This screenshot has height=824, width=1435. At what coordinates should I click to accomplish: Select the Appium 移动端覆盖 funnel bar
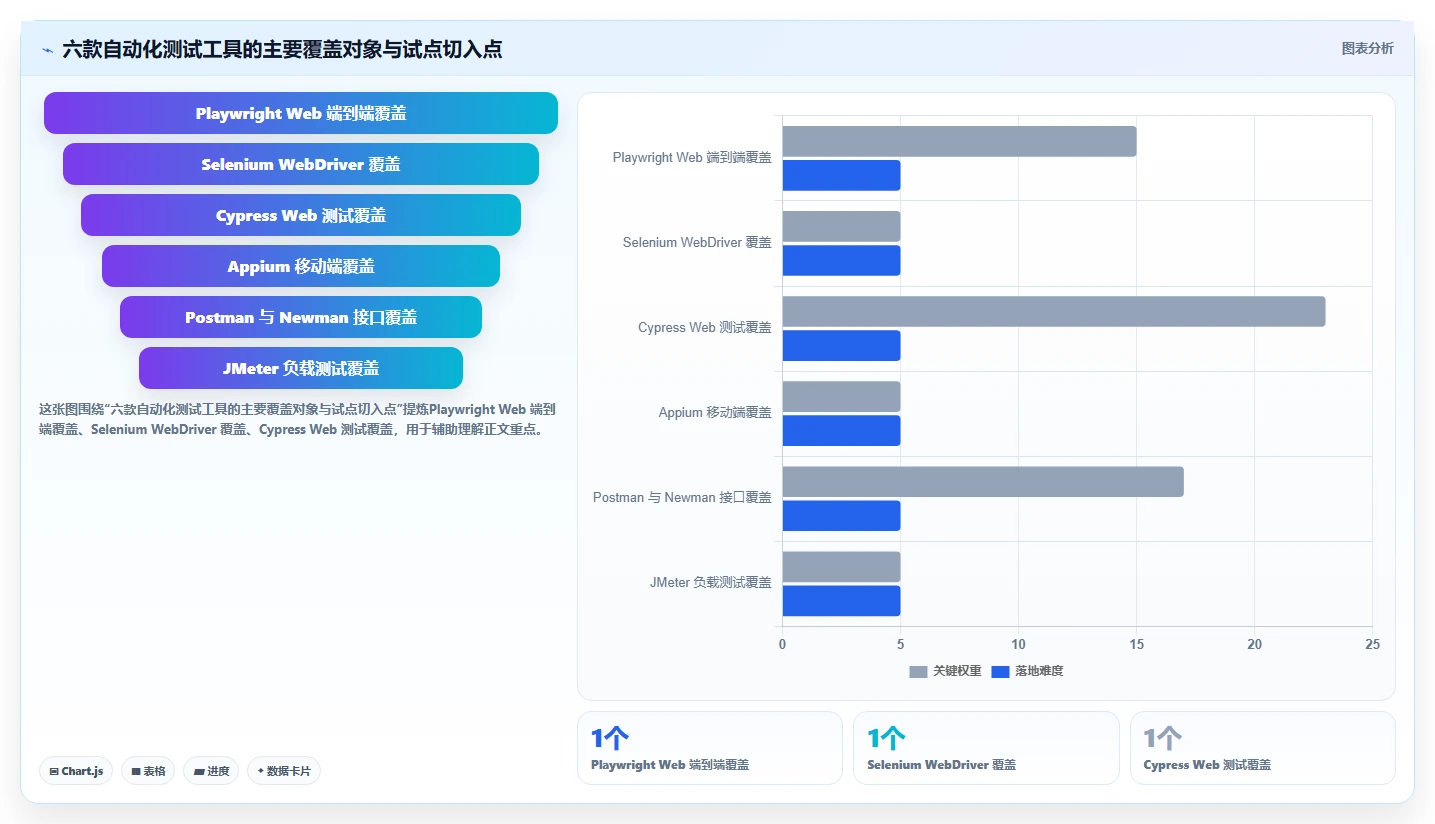tap(301, 266)
